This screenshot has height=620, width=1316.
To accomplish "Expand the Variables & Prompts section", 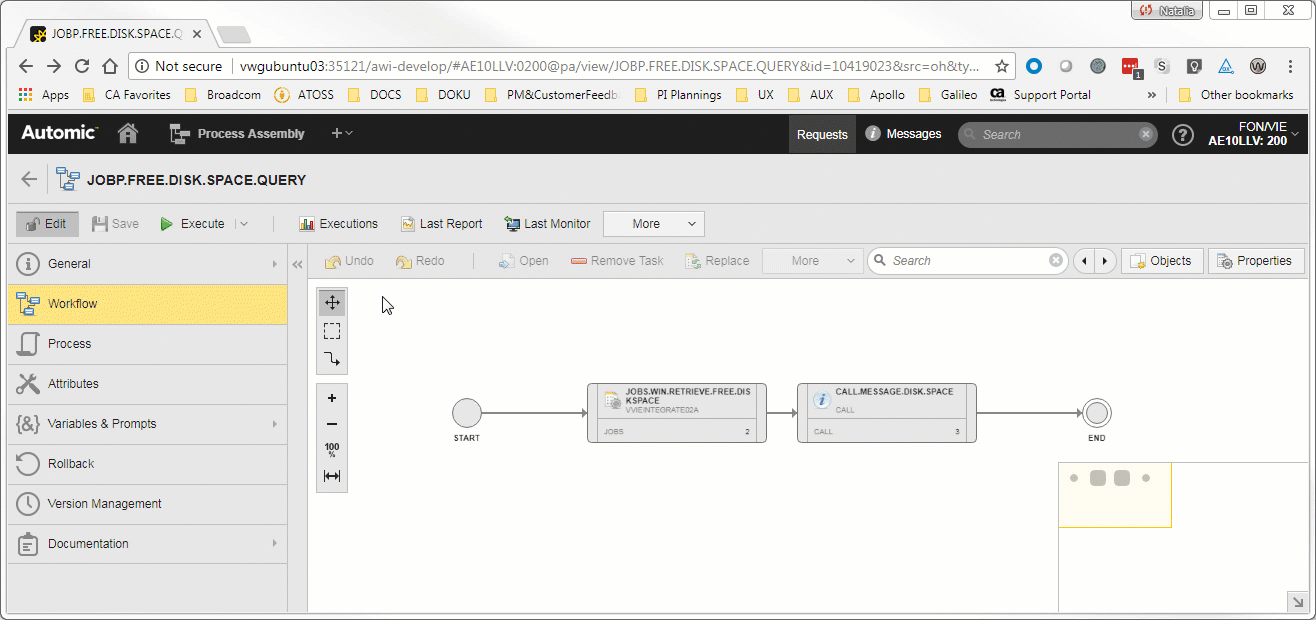I will tap(147, 424).
